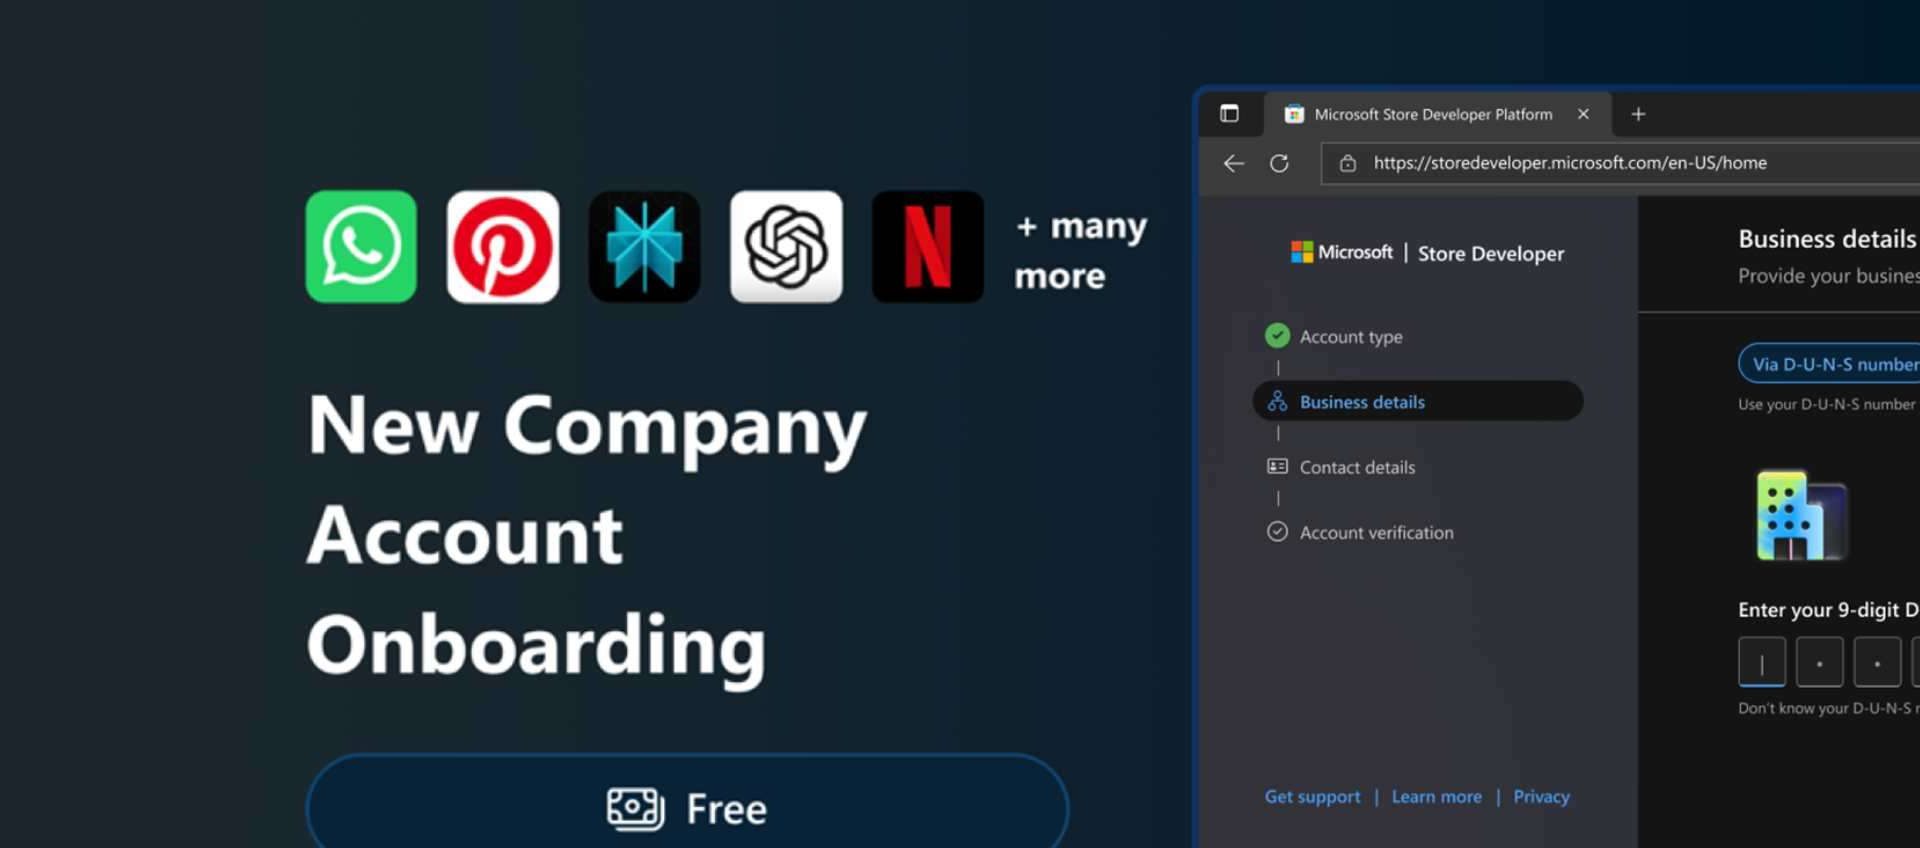Open the Get support link
The height and width of the screenshot is (848, 1920).
point(1312,796)
